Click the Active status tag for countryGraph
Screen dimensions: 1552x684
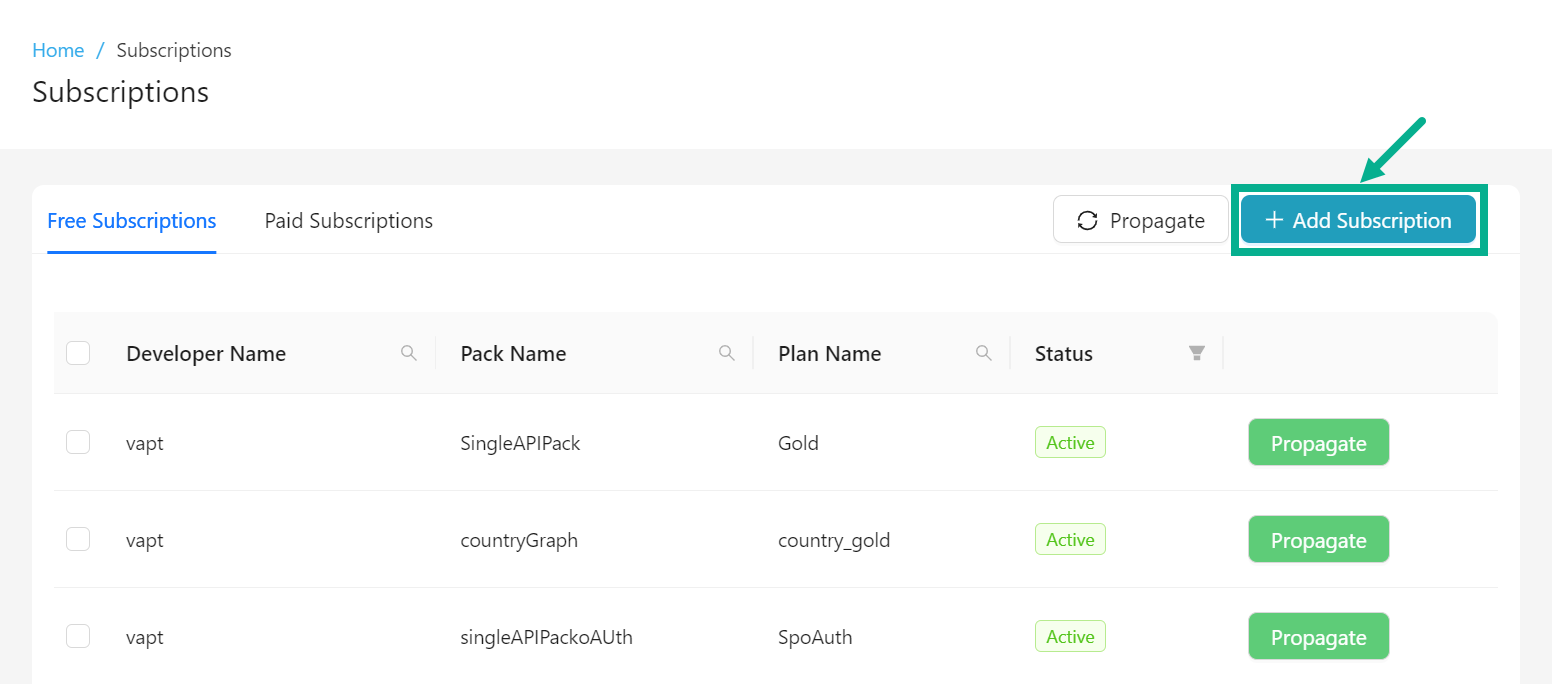coord(1070,539)
